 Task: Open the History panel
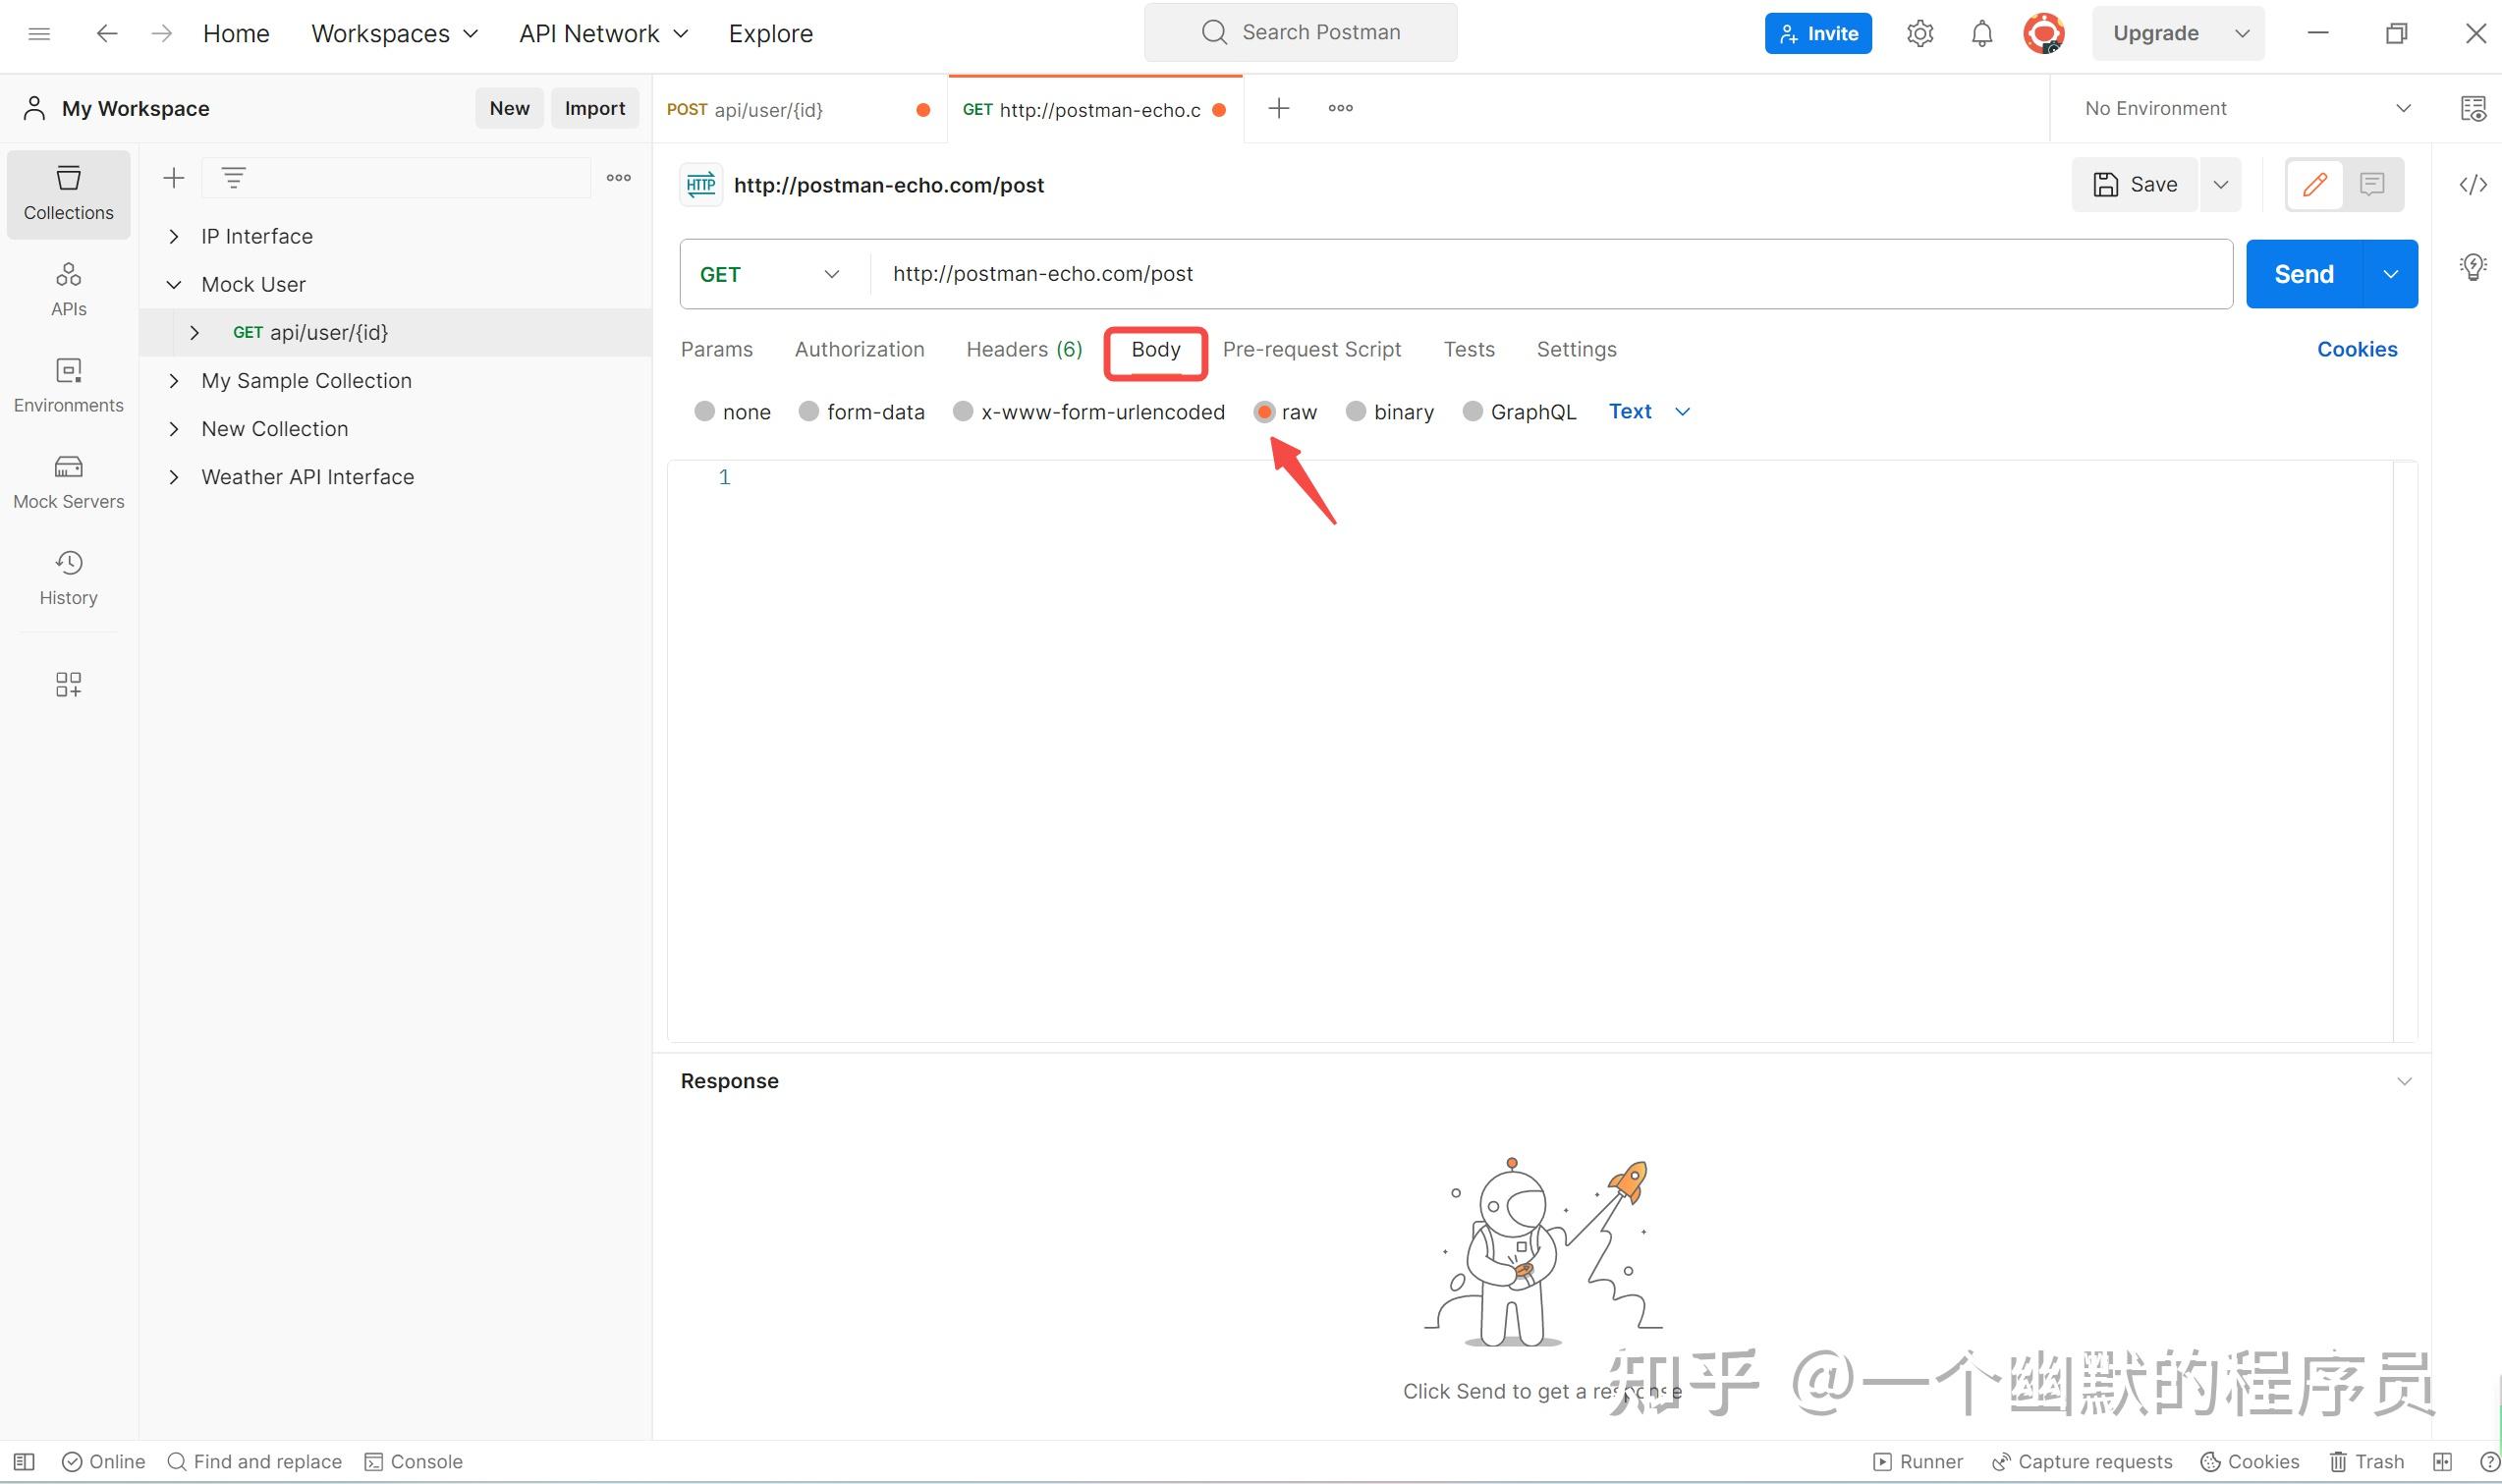tap(68, 577)
